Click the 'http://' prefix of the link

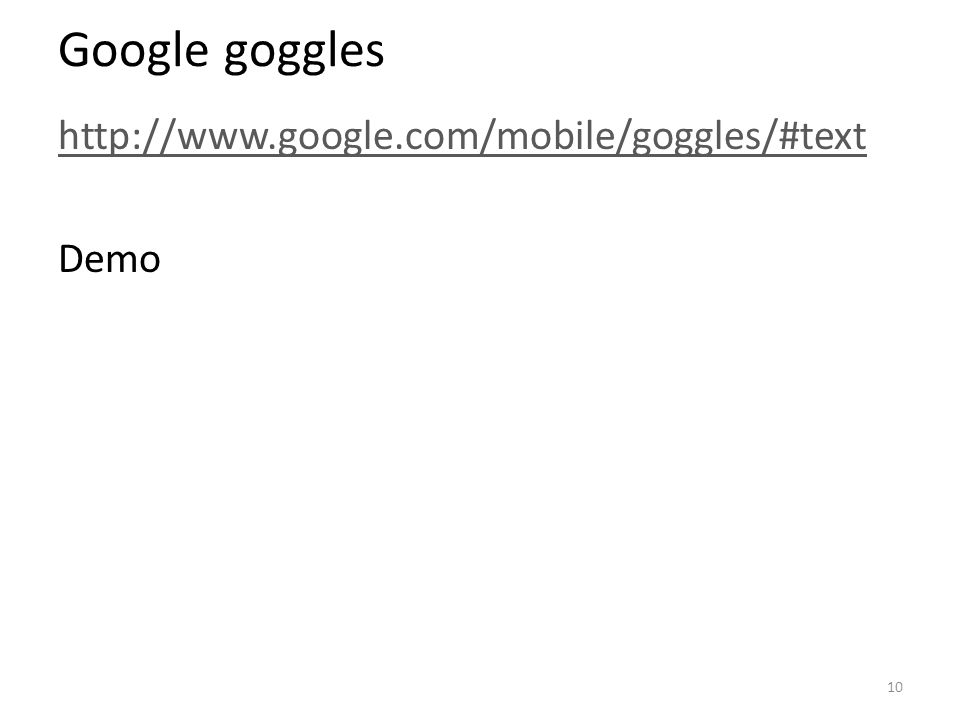pos(117,136)
